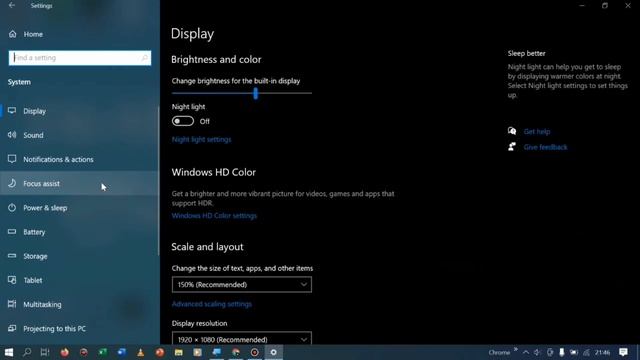Open the text scaling 150% dropdown

242,284
